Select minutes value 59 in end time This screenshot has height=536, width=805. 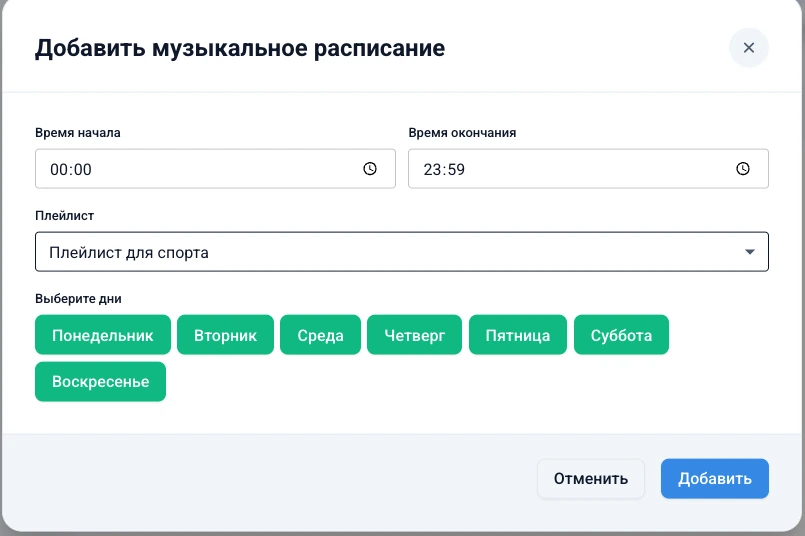pyautogui.click(x=455, y=170)
